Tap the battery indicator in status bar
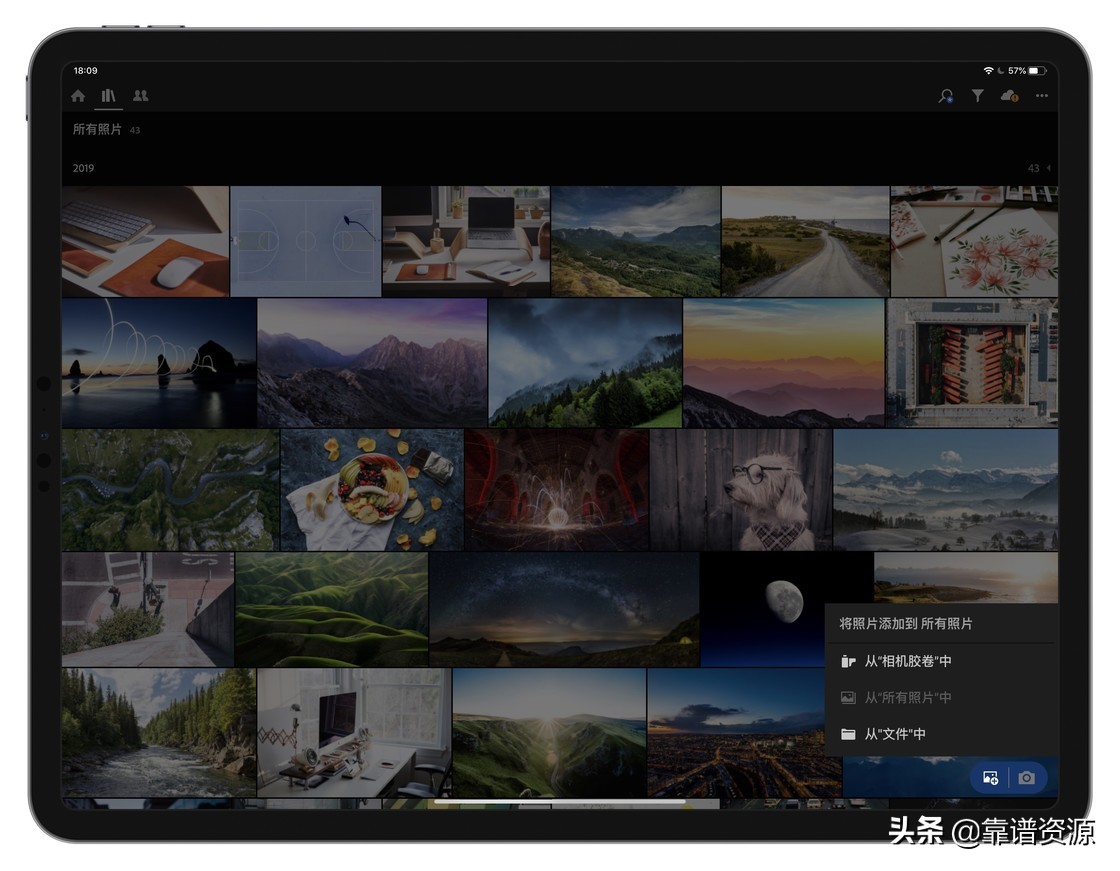Screen dimensions: 1120x871 (x=1037, y=71)
